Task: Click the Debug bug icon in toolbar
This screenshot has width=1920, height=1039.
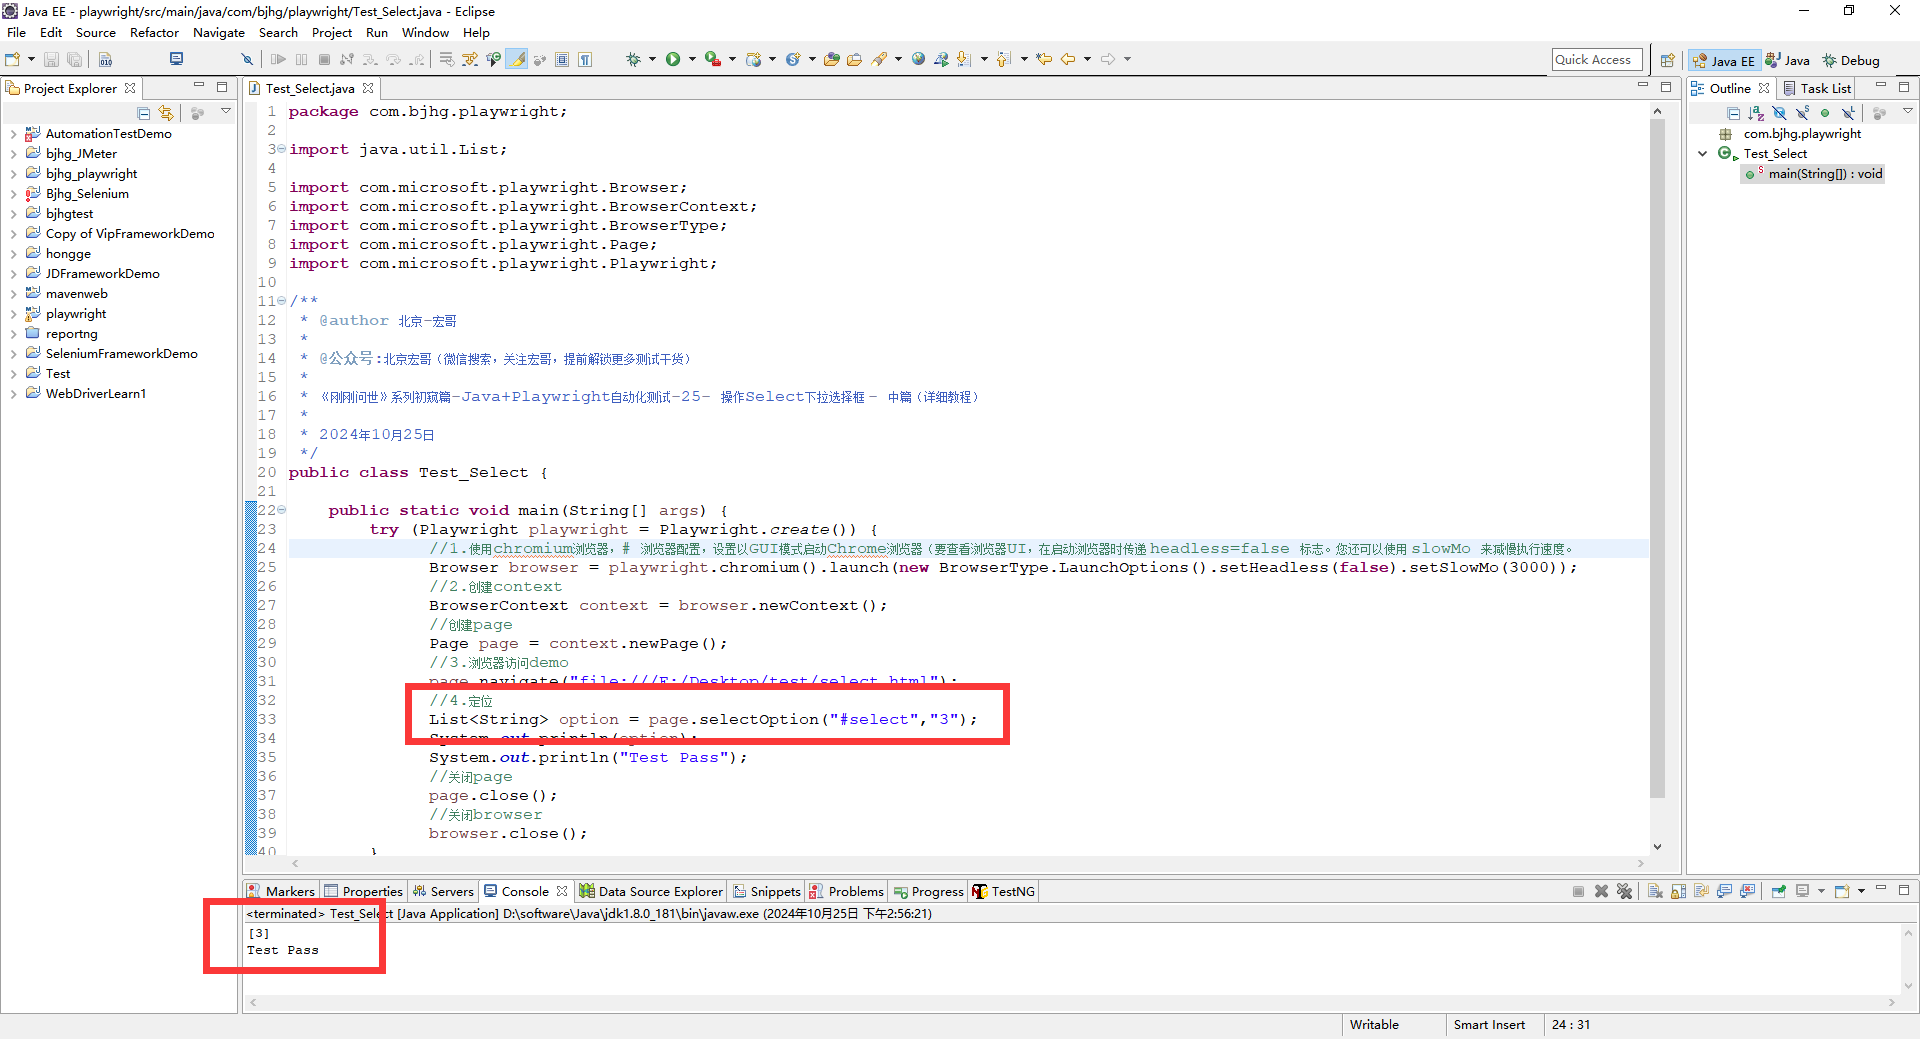Action: pos(633,59)
